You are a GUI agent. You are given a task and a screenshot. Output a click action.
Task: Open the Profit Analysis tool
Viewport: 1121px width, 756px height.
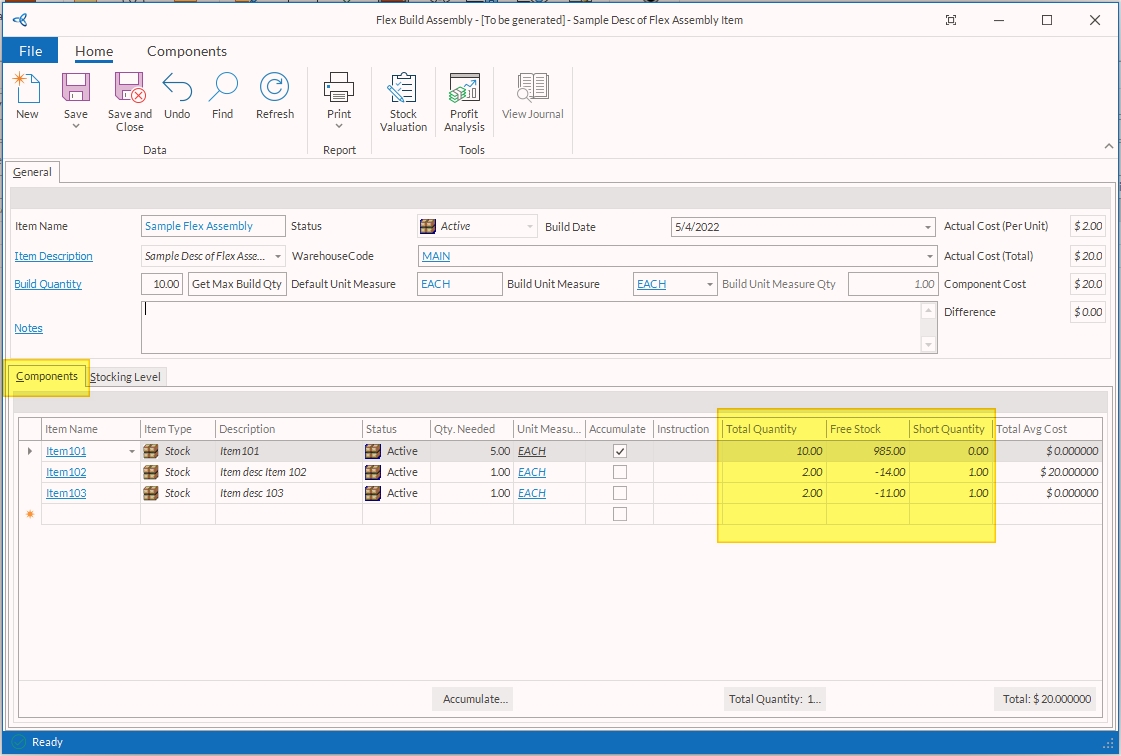[464, 89]
